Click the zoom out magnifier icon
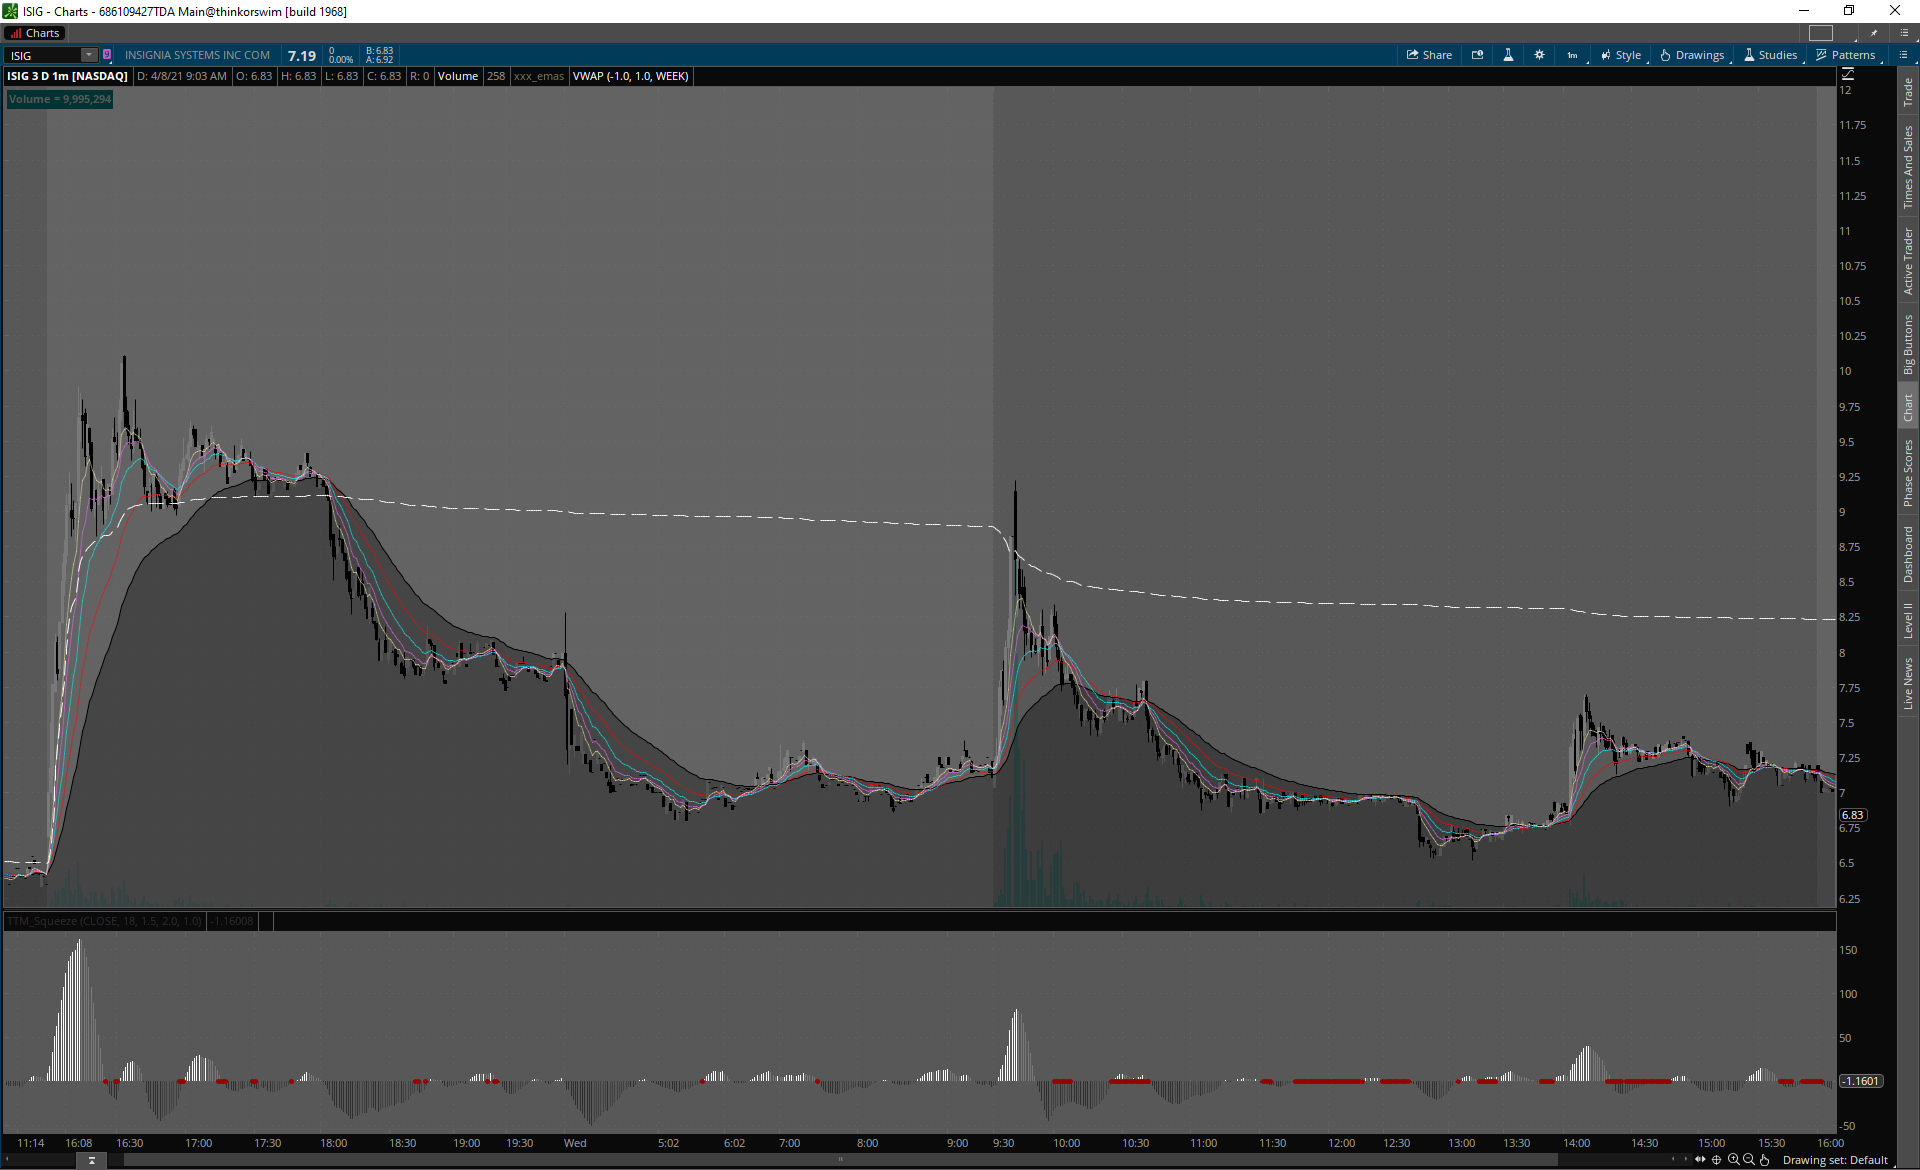 click(1749, 1160)
